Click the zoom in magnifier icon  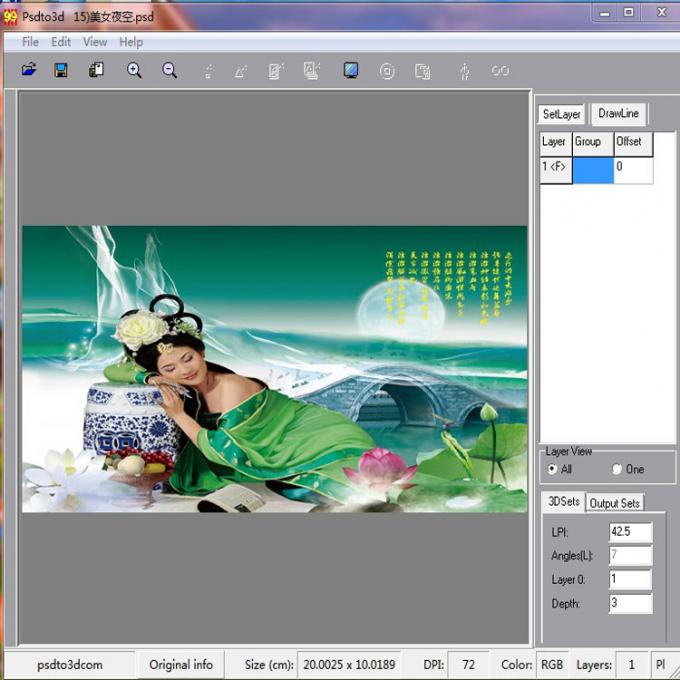click(x=134, y=70)
